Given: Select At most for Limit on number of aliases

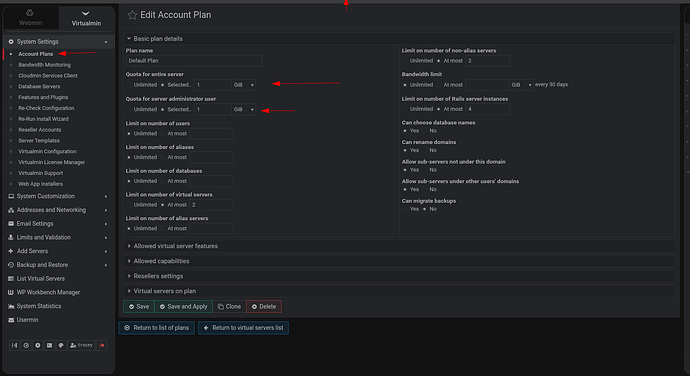Looking at the screenshot, I should [x=162, y=157].
